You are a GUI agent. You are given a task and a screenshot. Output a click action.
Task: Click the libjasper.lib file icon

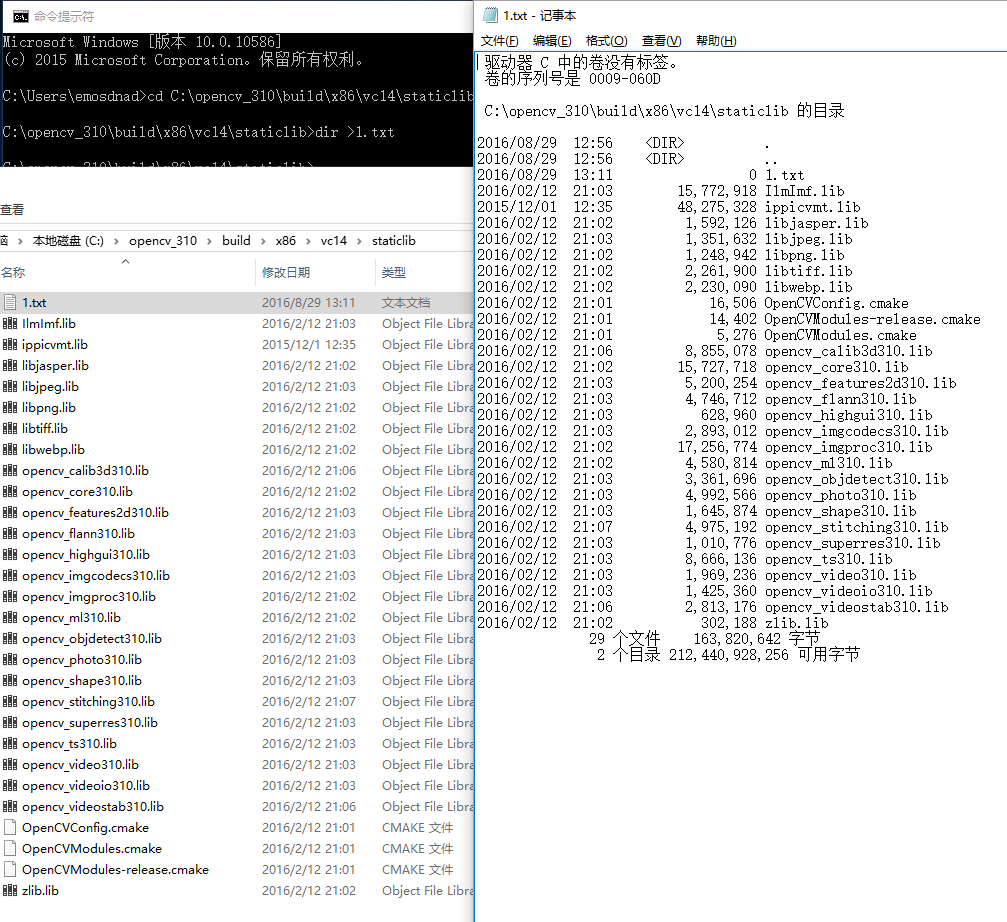tap(10, 365)
